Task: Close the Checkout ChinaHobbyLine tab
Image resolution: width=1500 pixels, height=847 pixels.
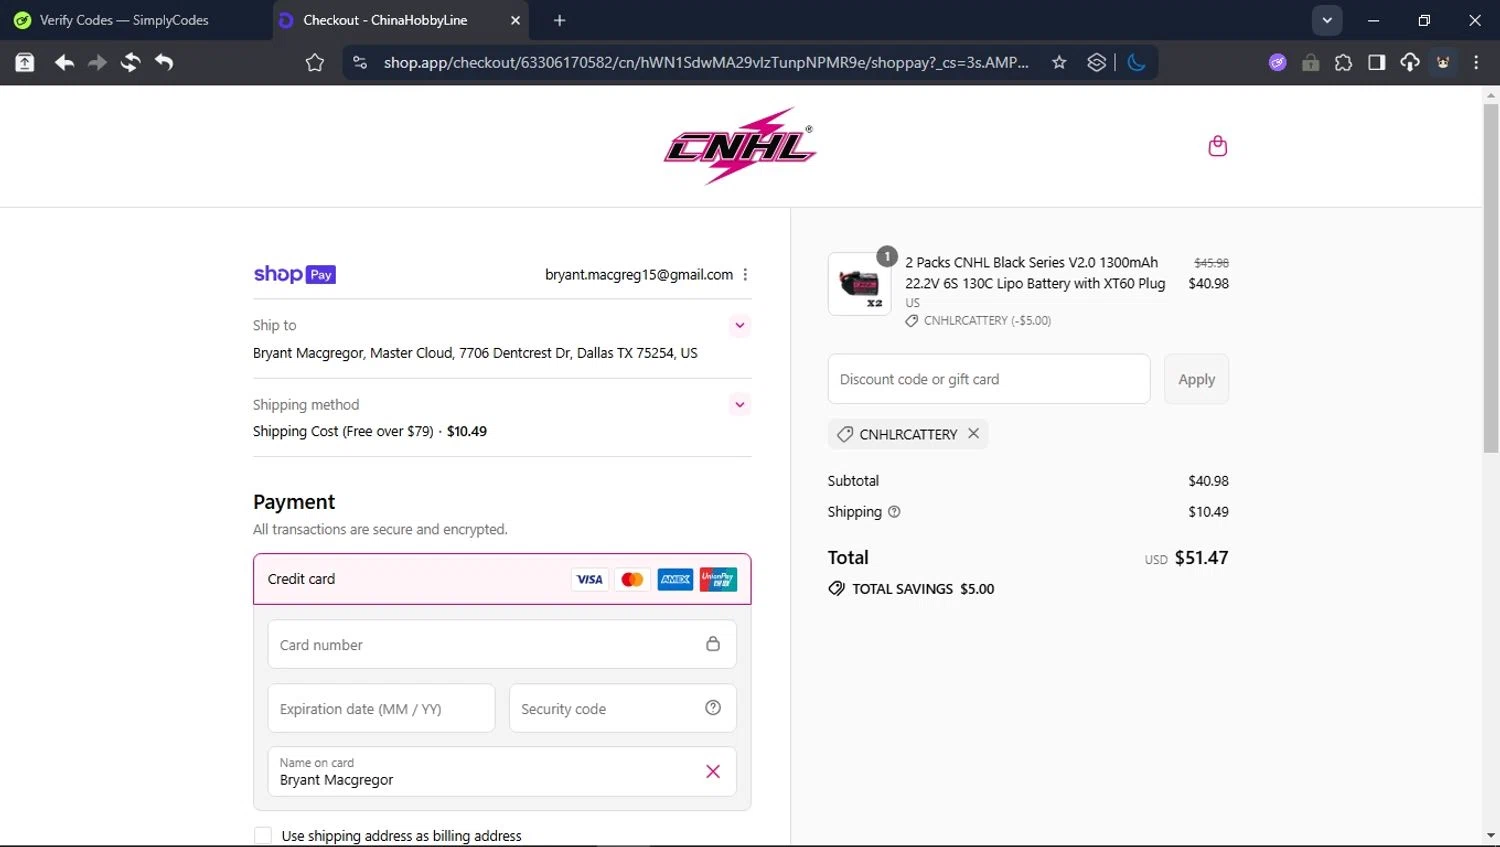Action: coord(515,20)
